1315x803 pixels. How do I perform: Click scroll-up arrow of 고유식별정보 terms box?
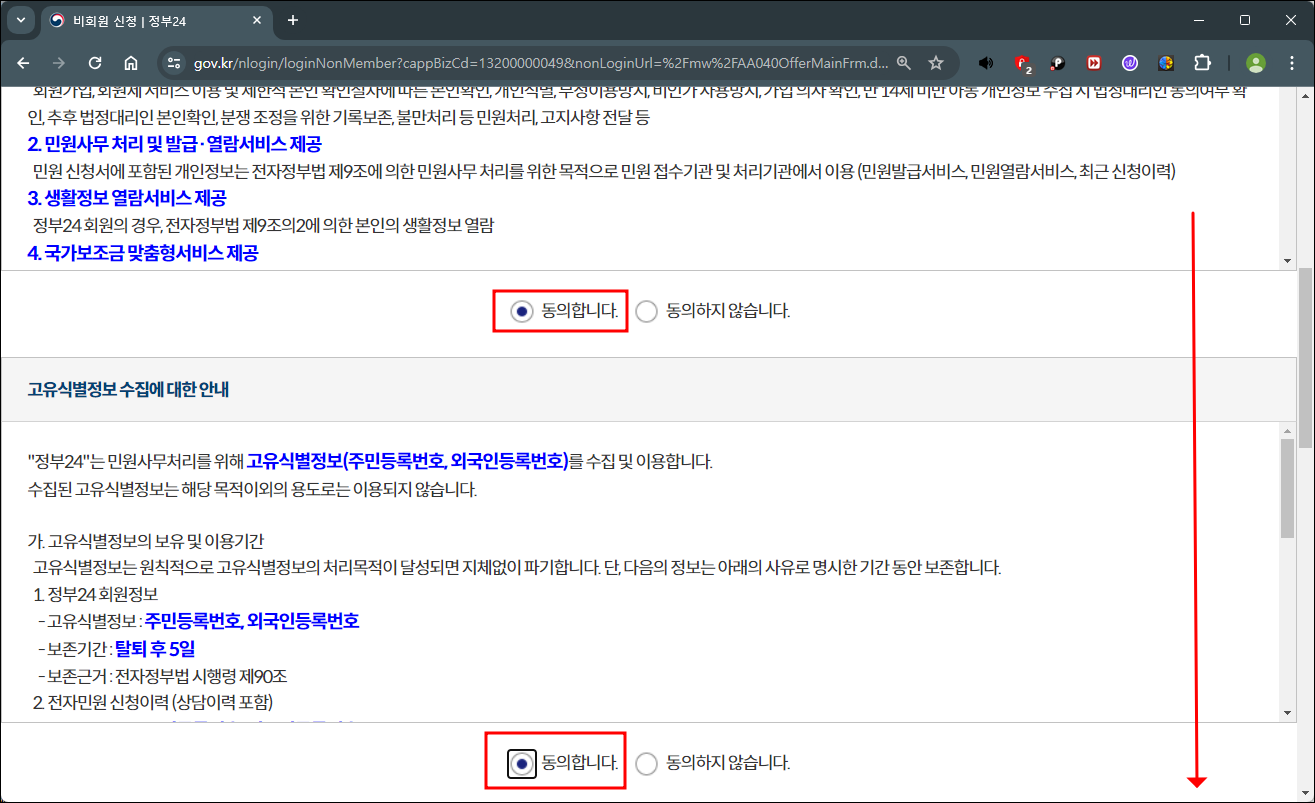tap(1287, 431)
